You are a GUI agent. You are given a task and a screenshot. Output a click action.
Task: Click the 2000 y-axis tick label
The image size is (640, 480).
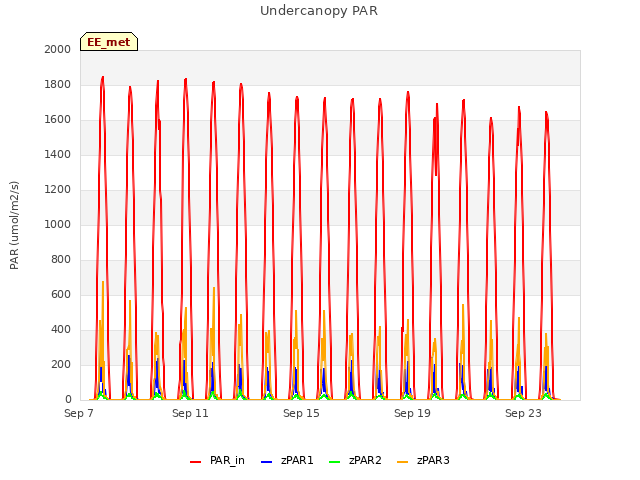tap(58, 49)
